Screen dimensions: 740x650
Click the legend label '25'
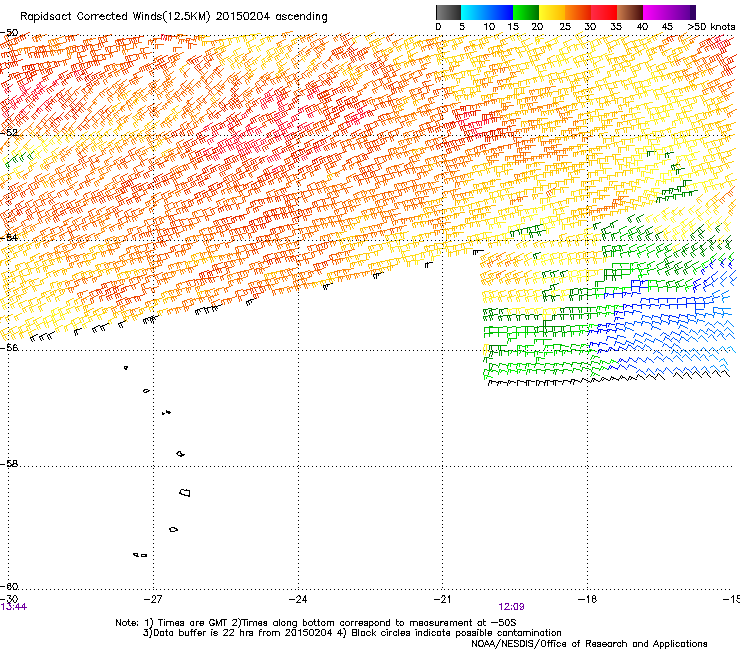(565, 26)
